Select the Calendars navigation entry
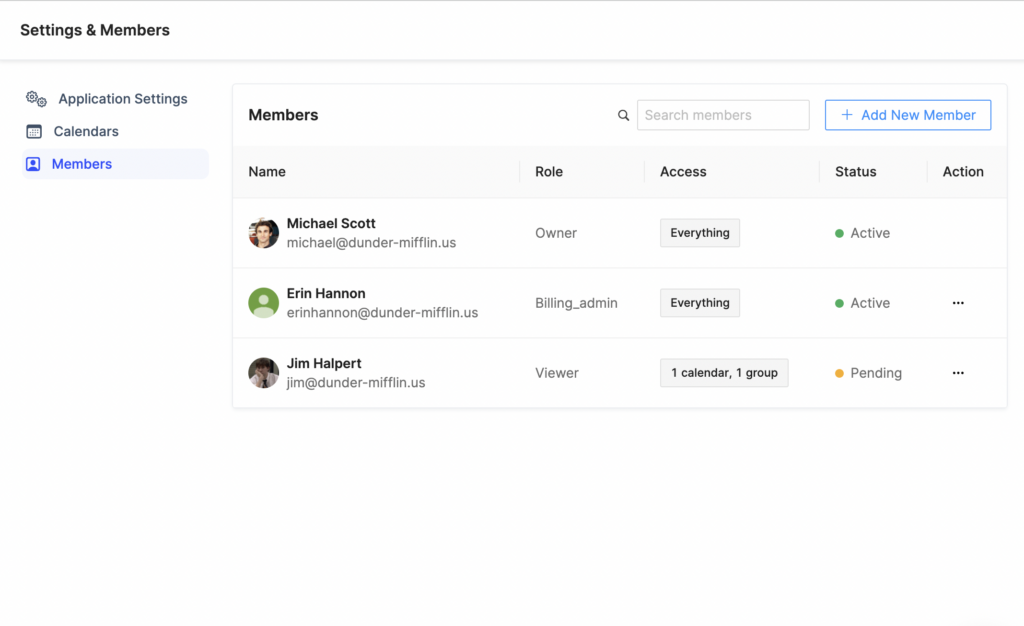Viewport: 1024px width, 626px height. pyautogui.click(x=84, y=131)
